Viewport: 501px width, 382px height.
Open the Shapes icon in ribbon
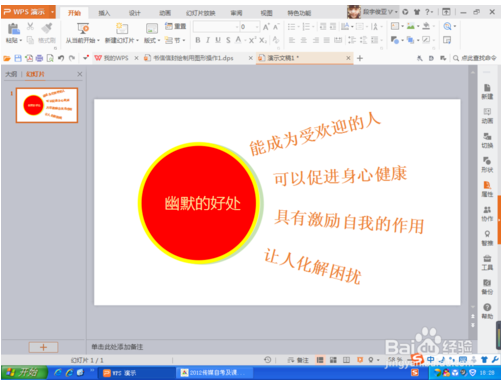point(395,40)
